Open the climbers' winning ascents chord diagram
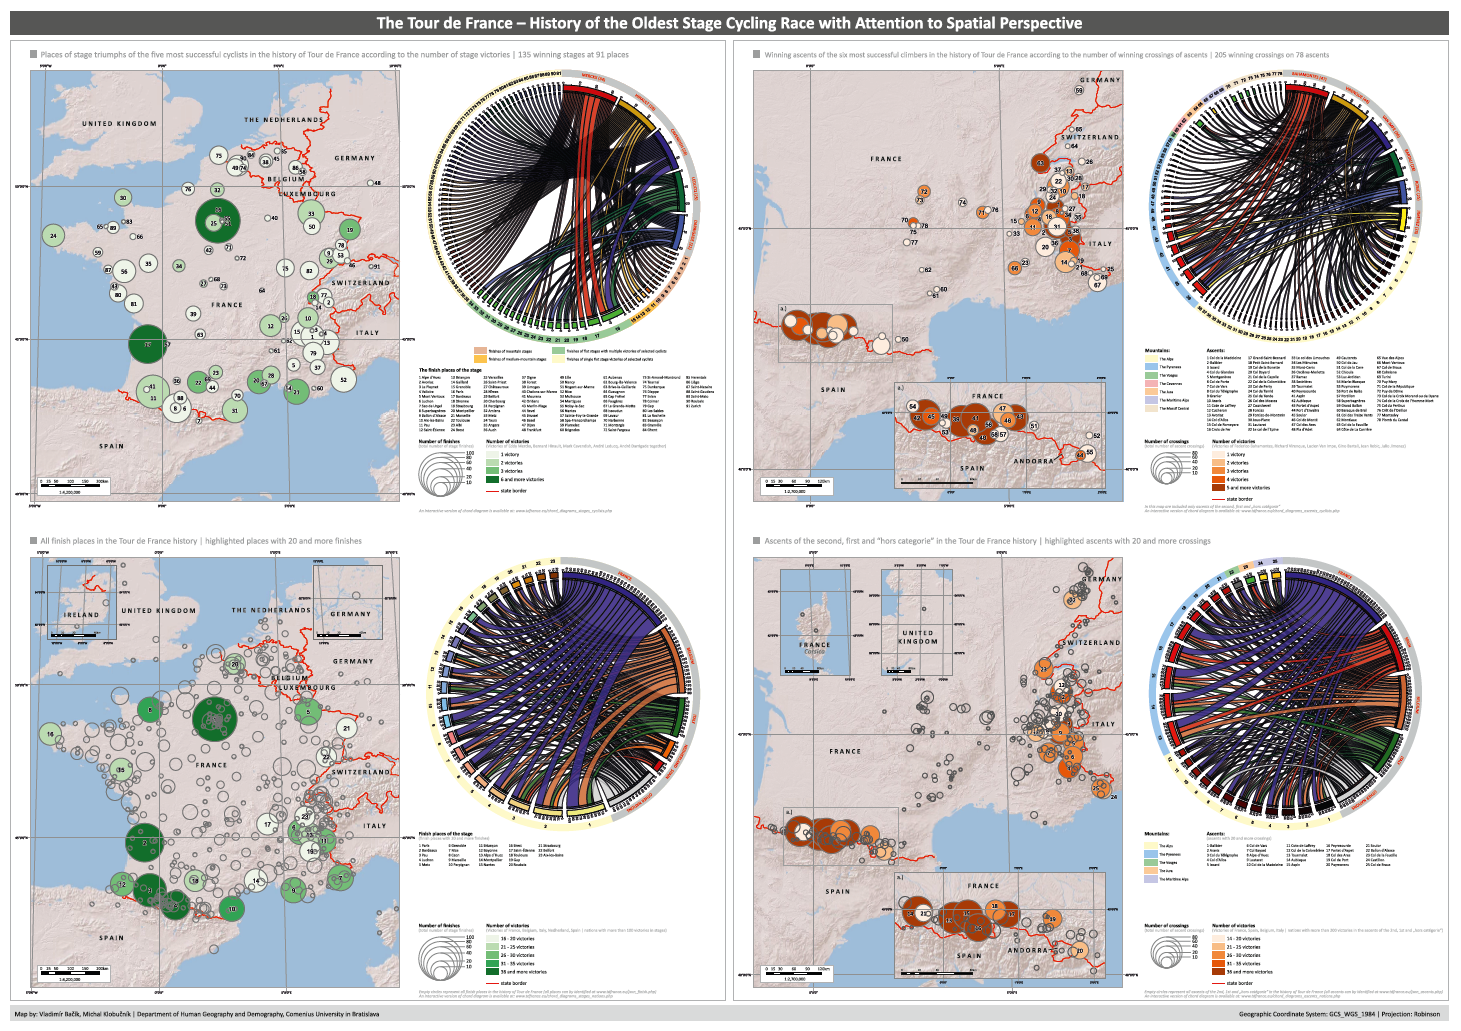 tap(1284, 205)
